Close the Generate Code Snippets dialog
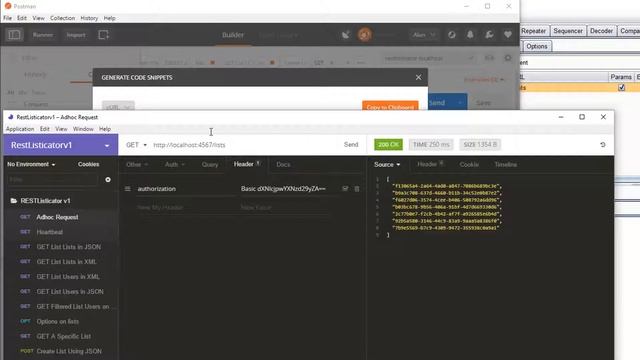 418,77
